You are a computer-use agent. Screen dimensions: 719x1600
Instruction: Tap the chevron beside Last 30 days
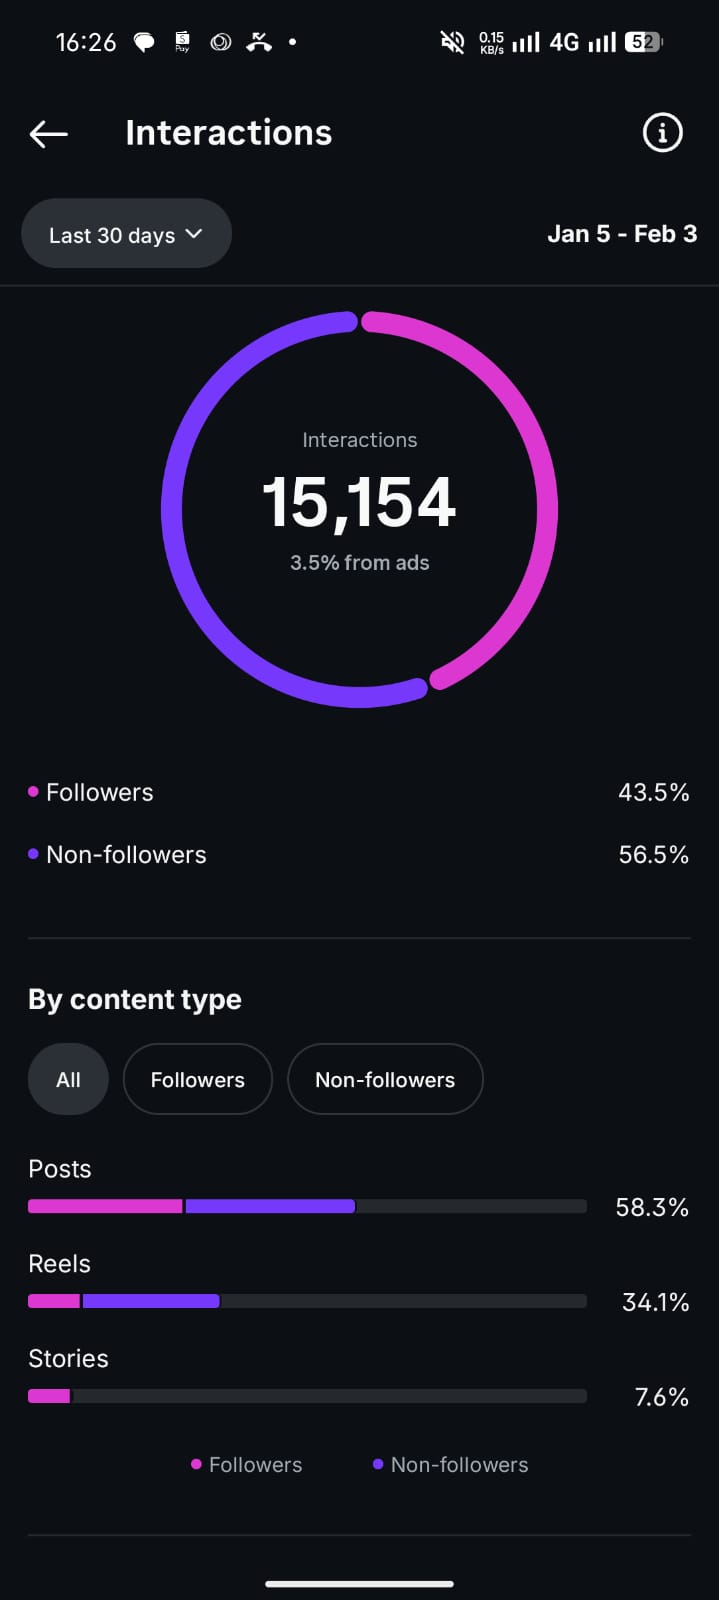pyautogui.click(x=194, y=234)
